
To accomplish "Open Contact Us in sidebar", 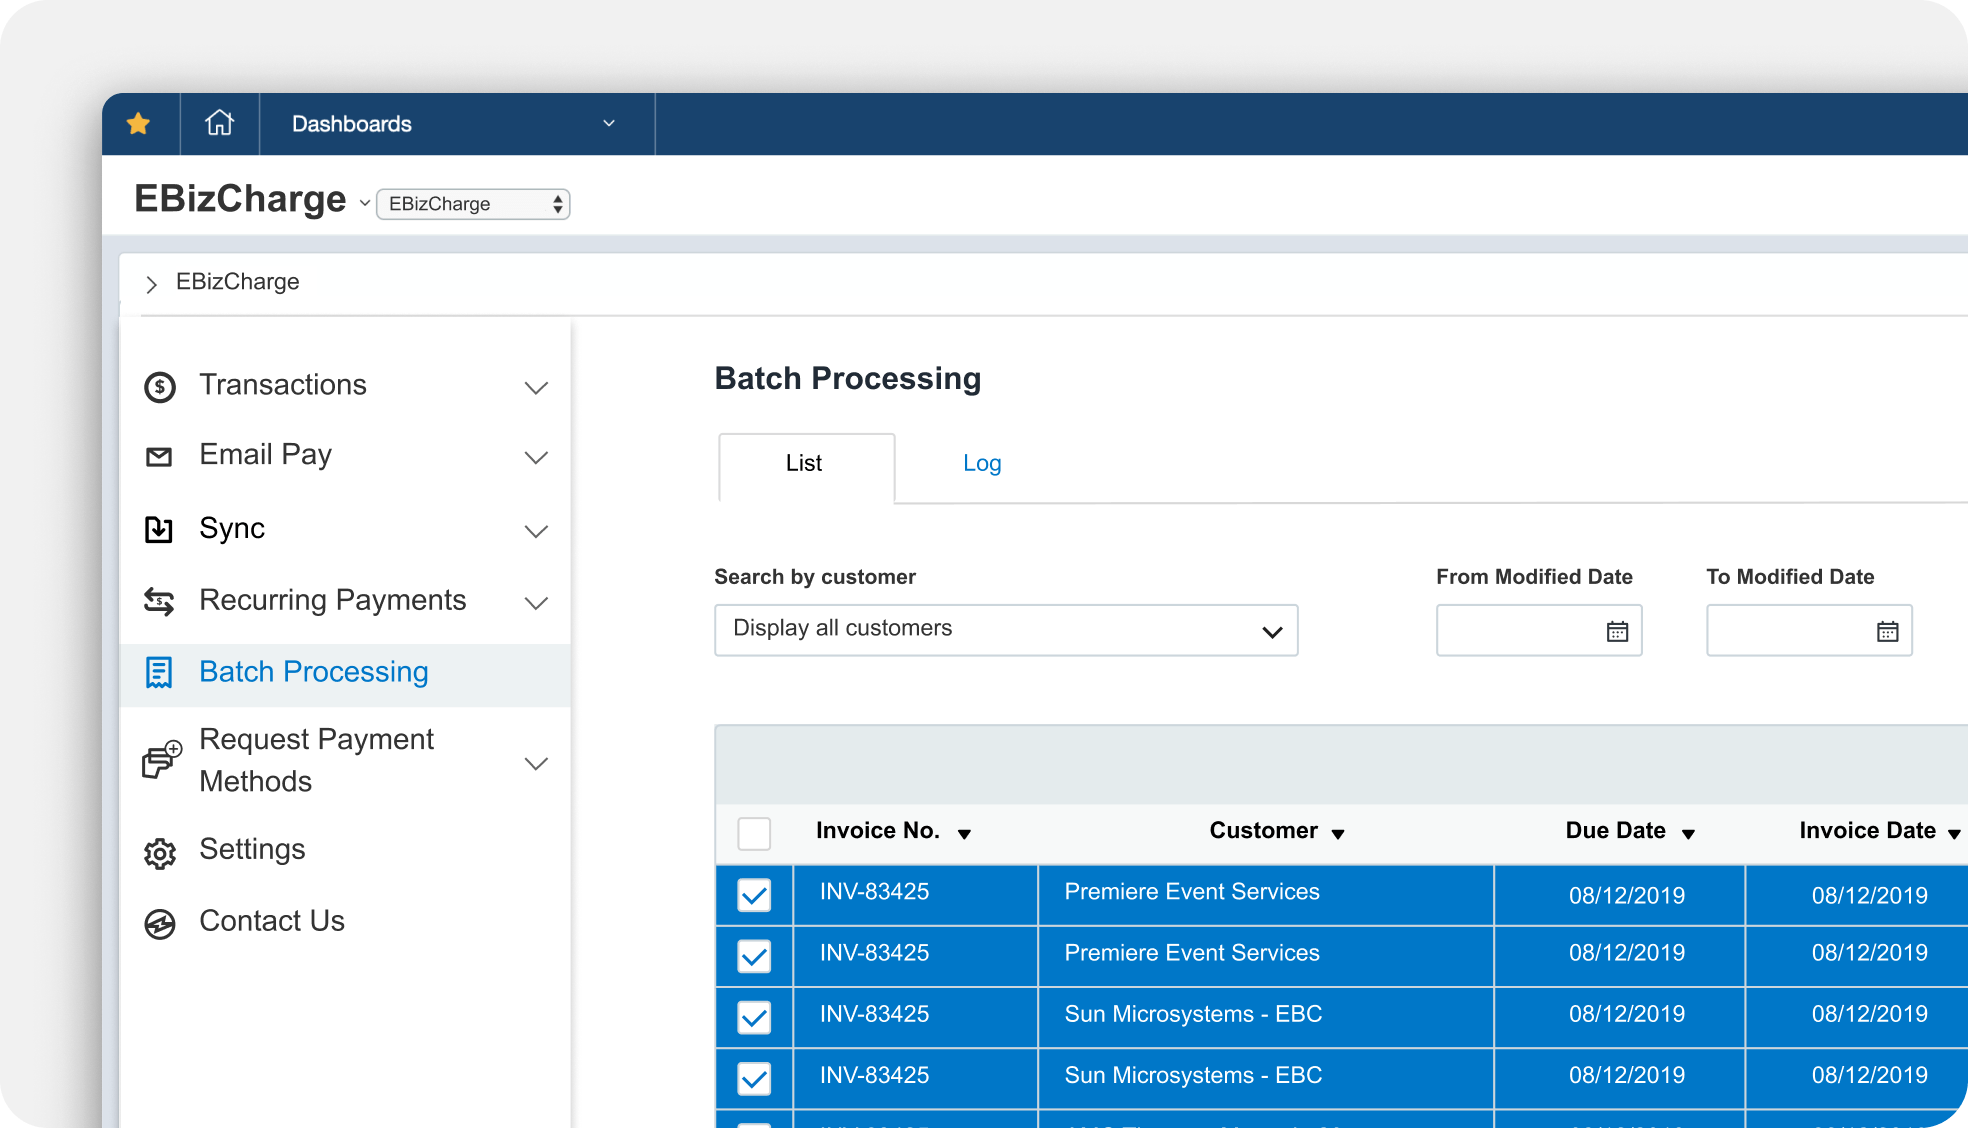I will coord(272,921).
